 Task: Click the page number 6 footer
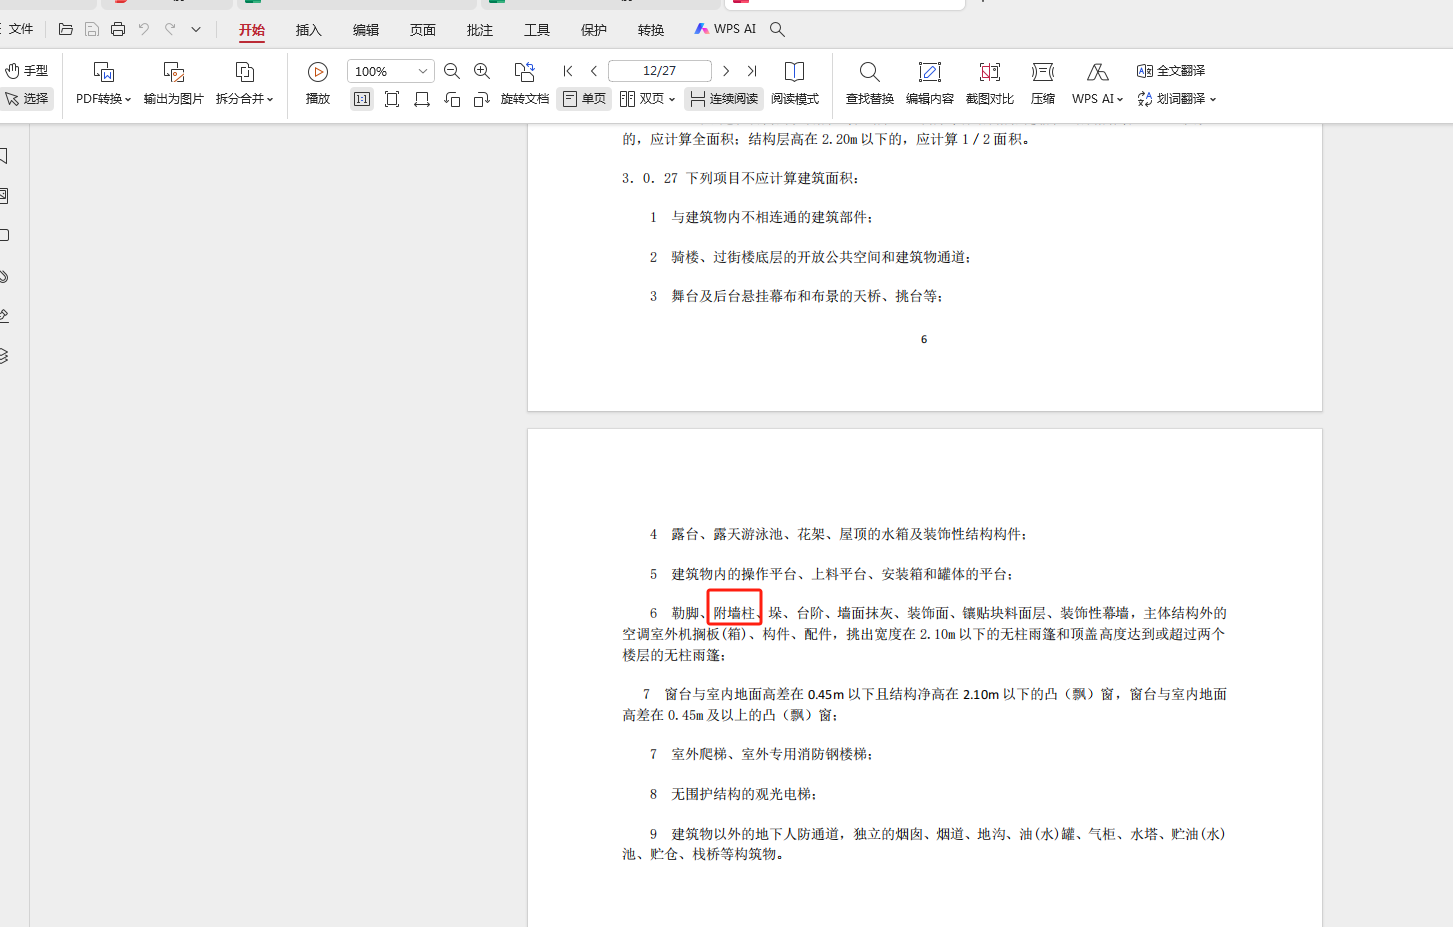pyautogui.click(x=924, y=339)
